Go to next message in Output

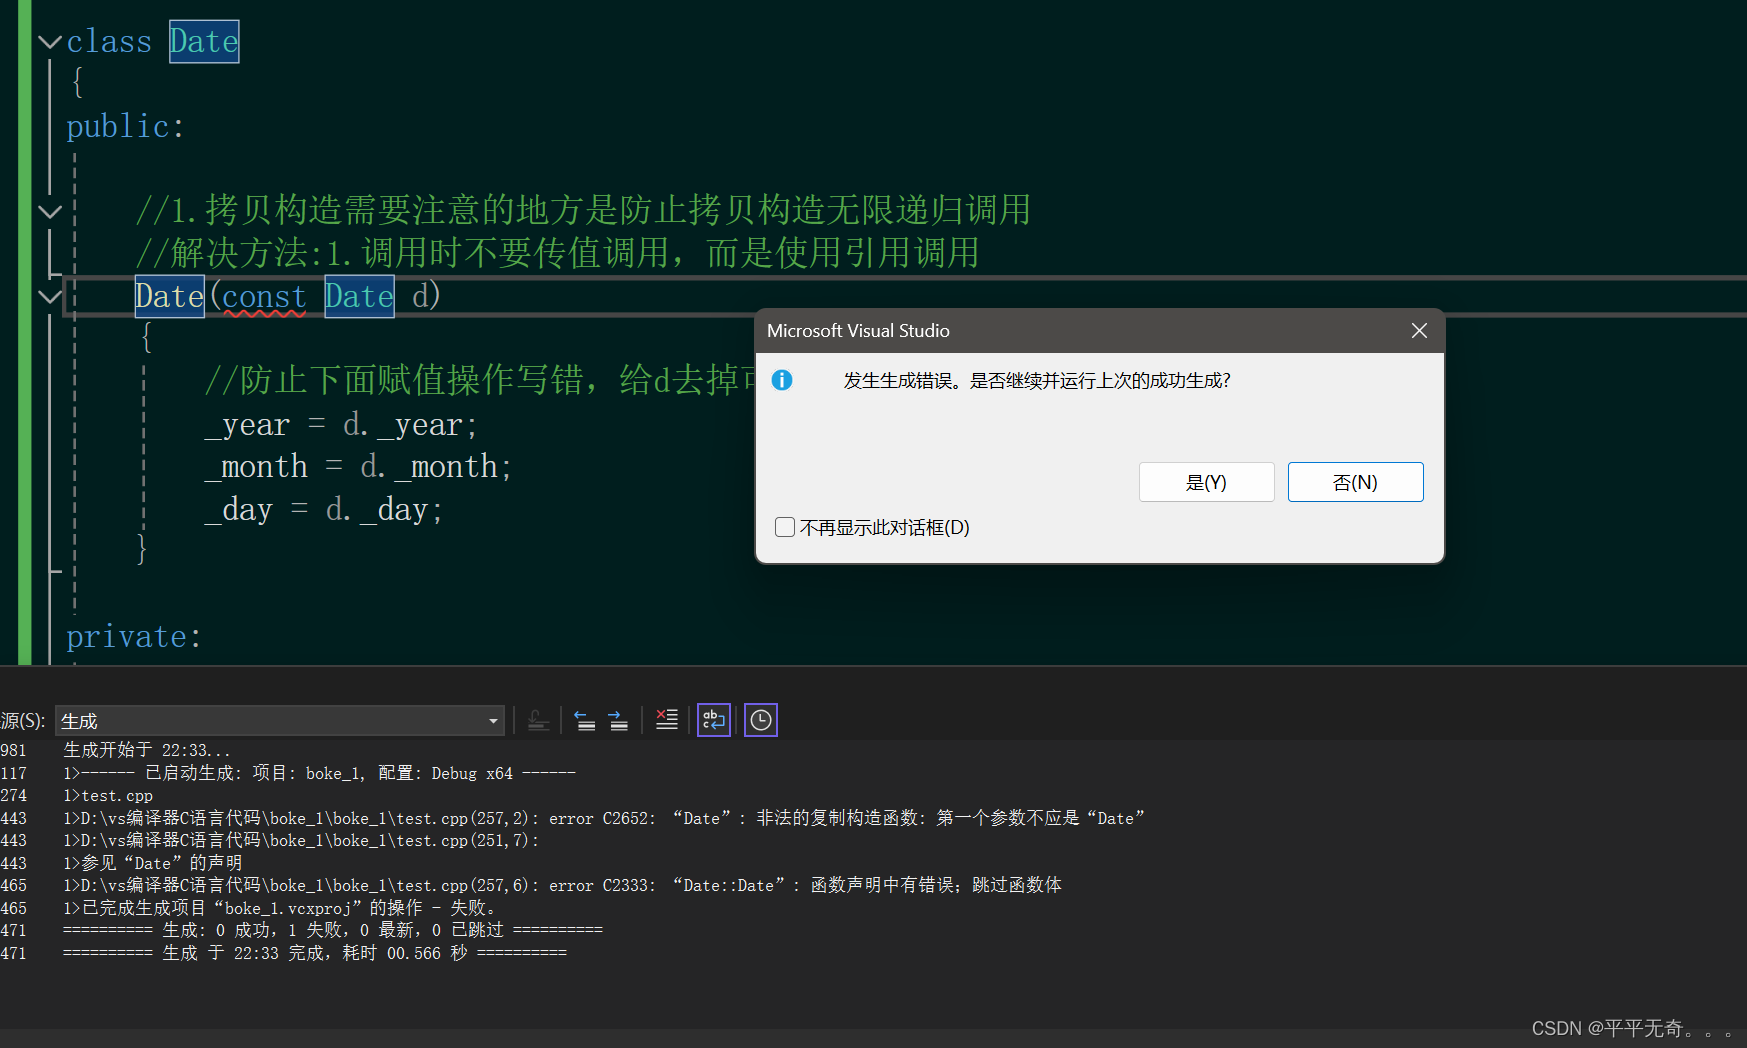(618, 720)
